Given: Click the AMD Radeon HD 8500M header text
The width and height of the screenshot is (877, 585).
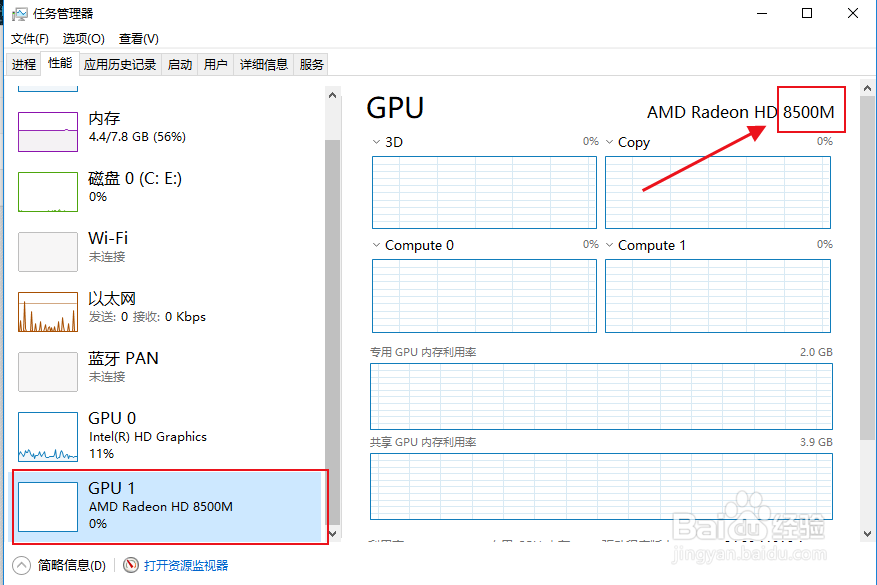Looking at the screenshot, I should click(741, 112).
